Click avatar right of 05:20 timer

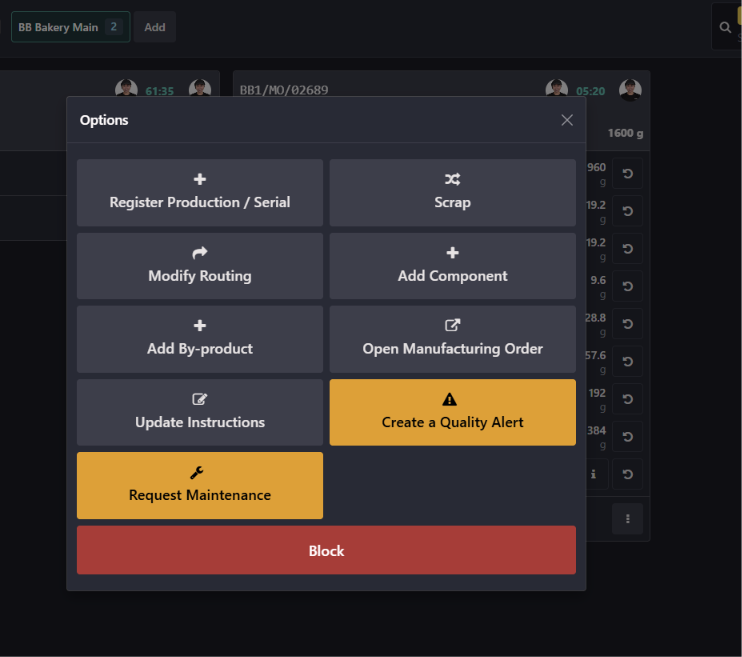pos(630,90)
